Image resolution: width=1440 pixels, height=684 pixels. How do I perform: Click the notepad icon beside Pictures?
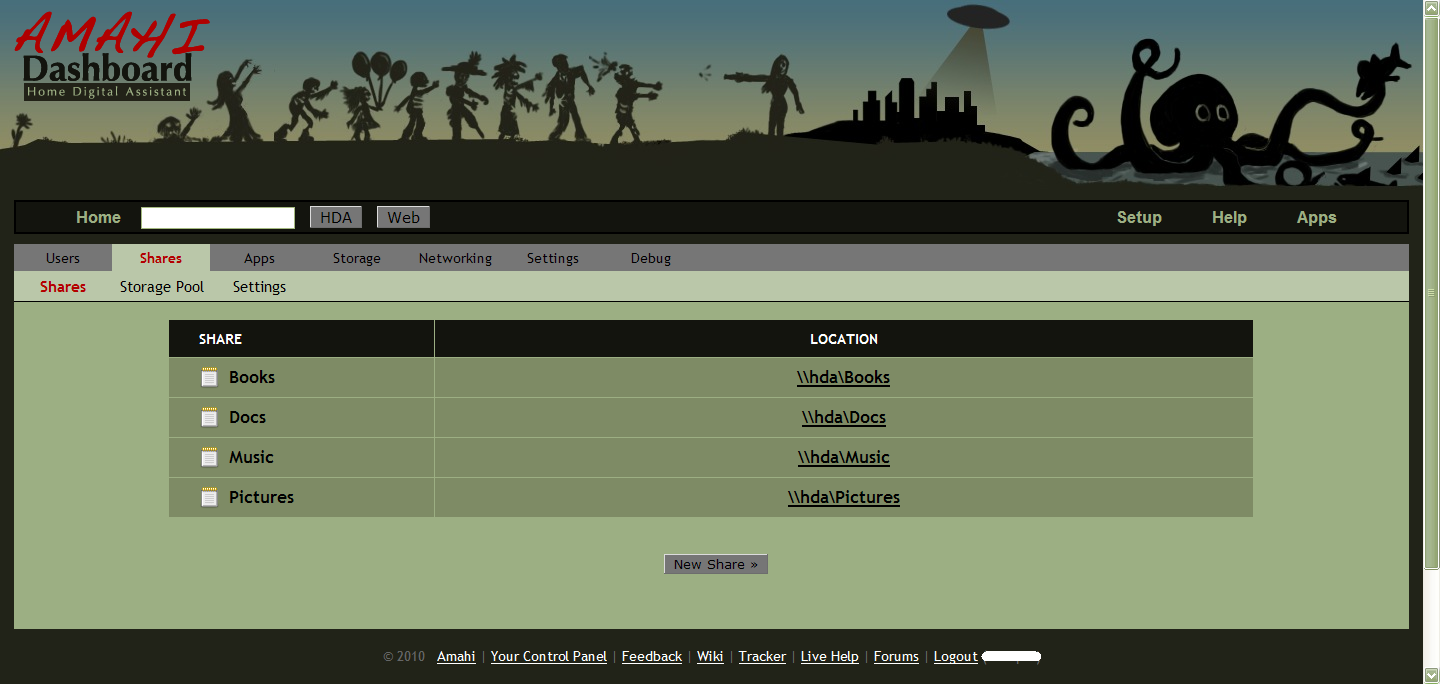pos(209,497)
